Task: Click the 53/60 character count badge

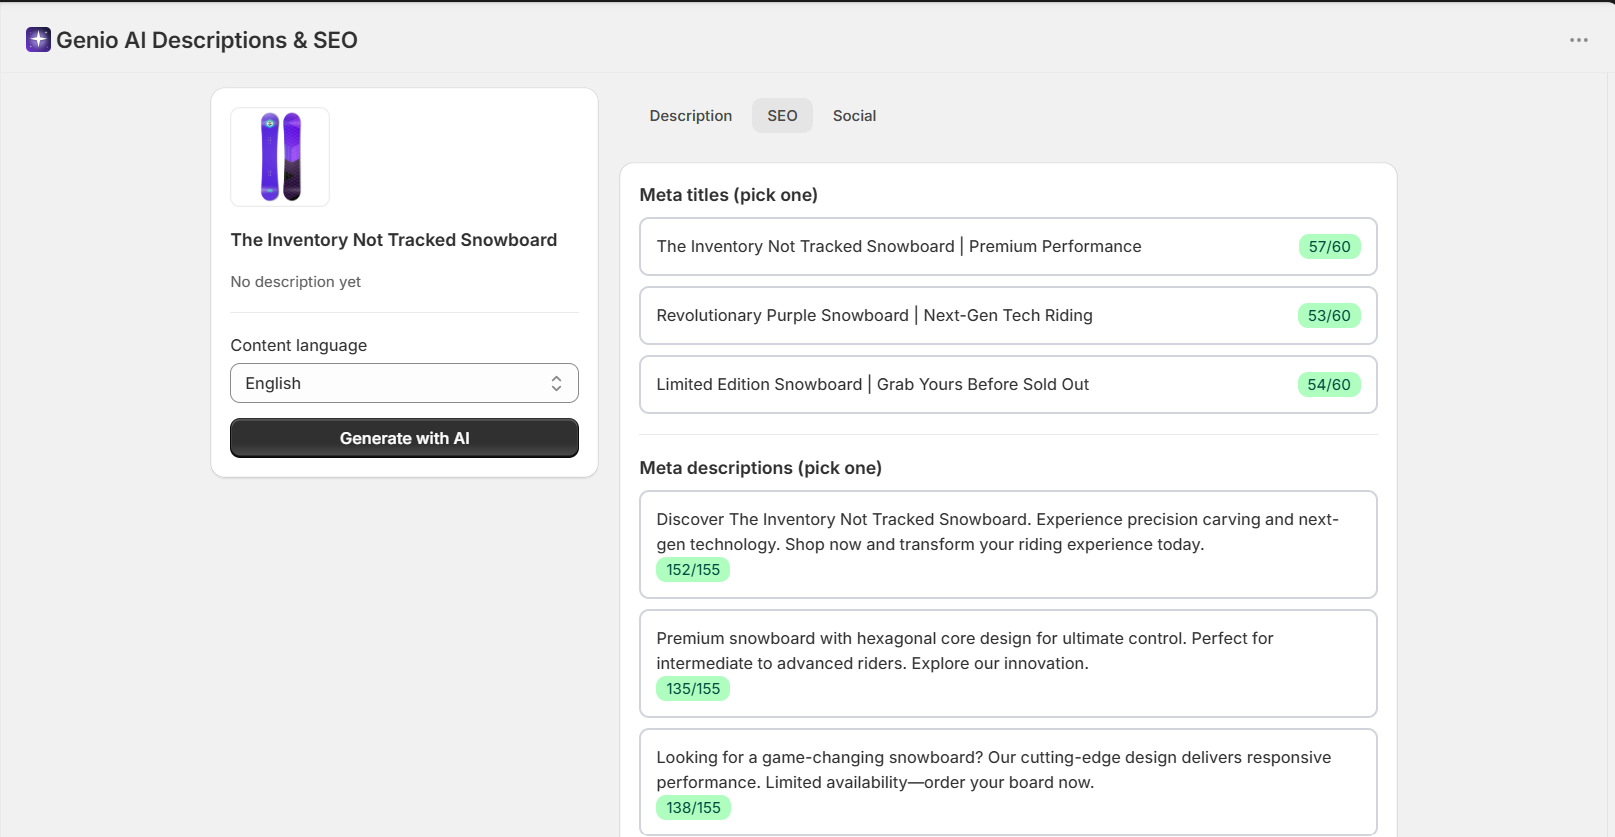Action: click(x=1329, y=315)
